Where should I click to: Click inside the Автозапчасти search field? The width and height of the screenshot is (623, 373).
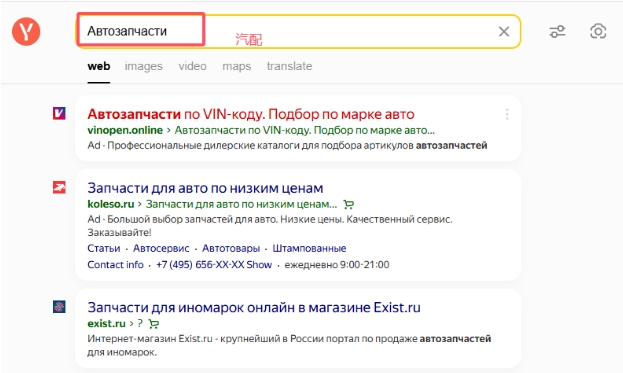pyautogui.click(x=298, y=31)
